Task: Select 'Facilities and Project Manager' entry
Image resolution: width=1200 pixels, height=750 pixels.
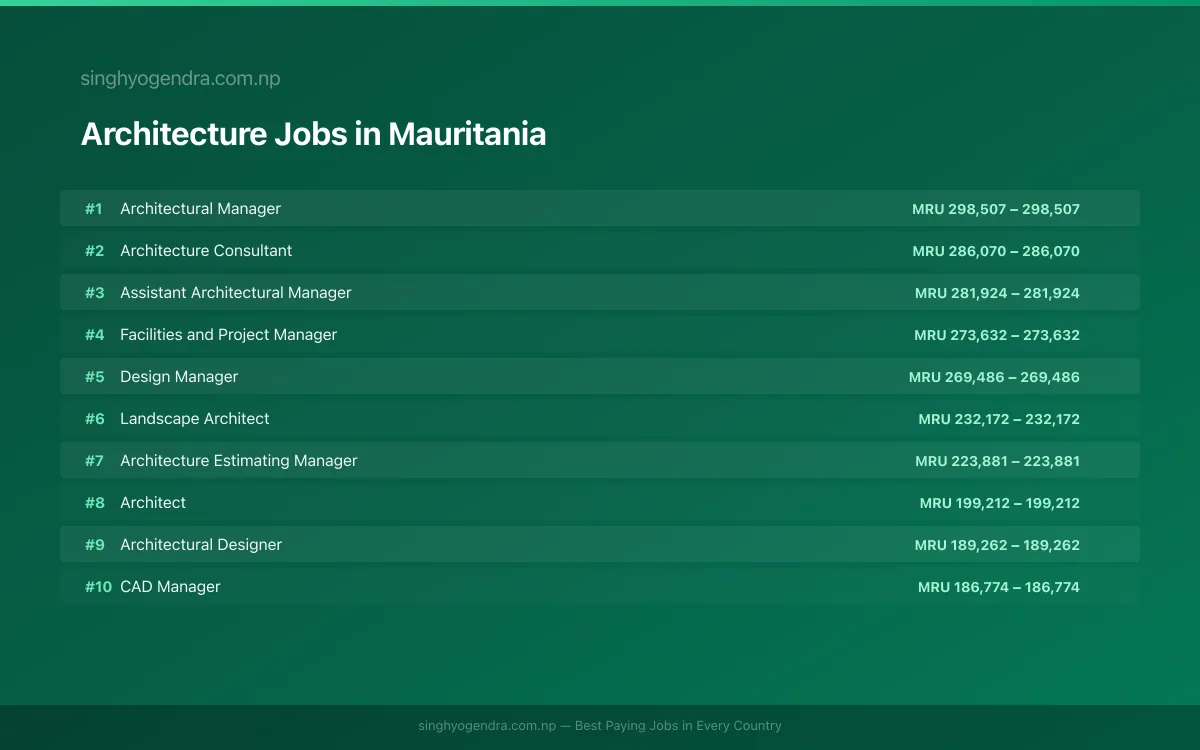Action: 228,335
